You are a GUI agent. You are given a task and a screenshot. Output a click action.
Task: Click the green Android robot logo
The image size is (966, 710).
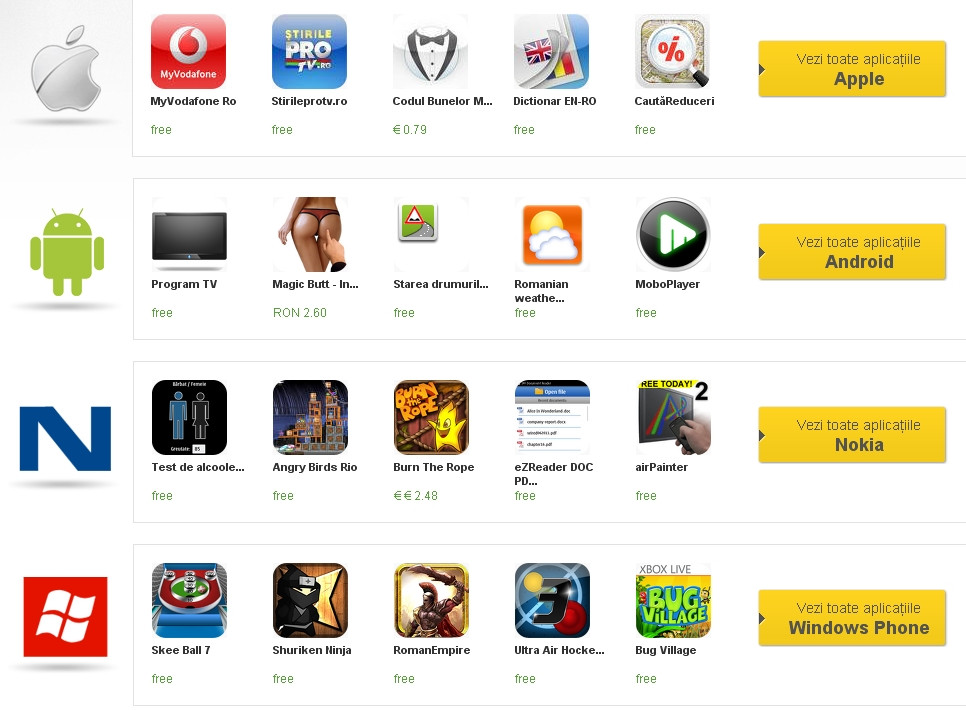[67, 252]
